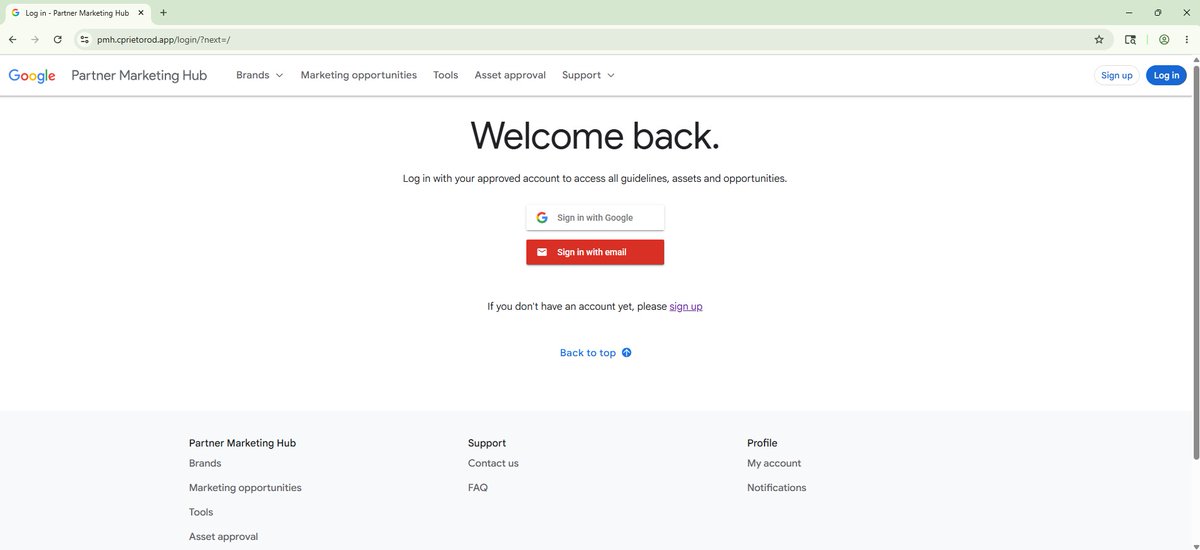The width and height of the screenshot is (1200, 550).
Task: Open site information icon in address bar
Action: tap(85, 40)
